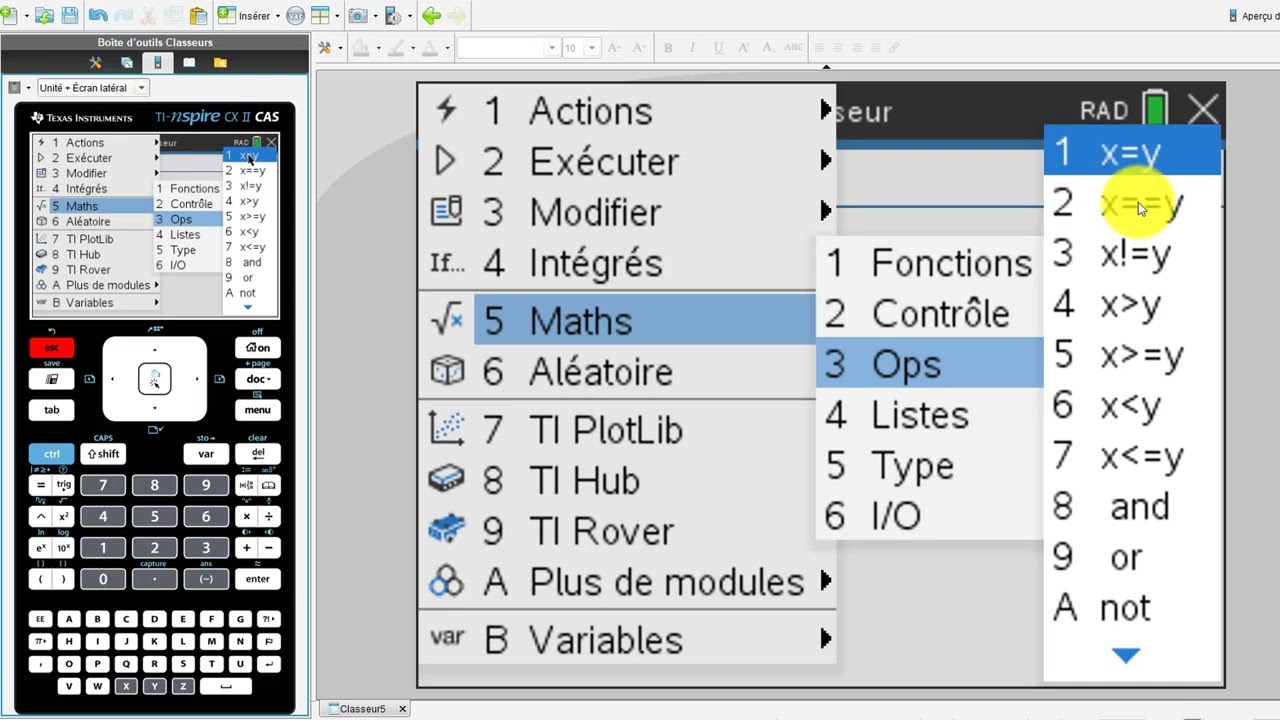Open the 3 Modifier submenu

coord(626,212)
